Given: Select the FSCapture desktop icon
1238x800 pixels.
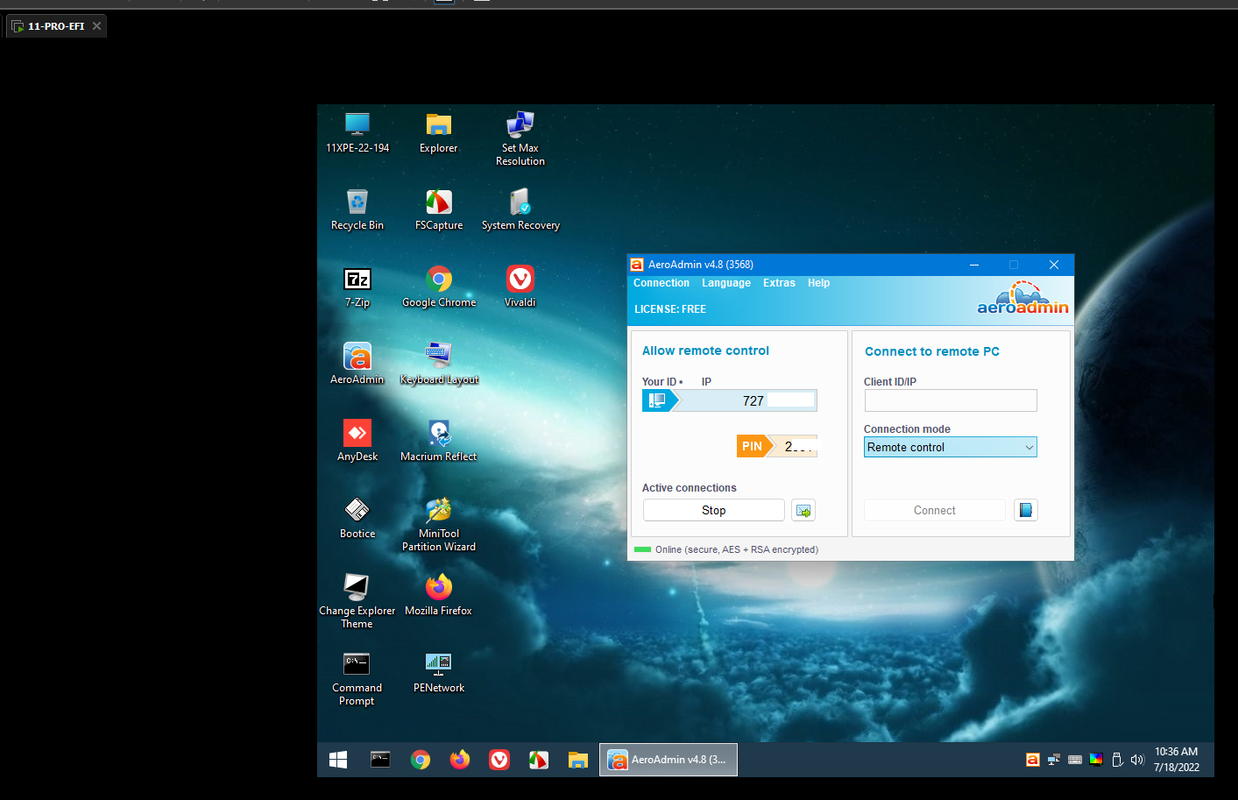Looking at the screenshot, I should [x=438, y=210].
